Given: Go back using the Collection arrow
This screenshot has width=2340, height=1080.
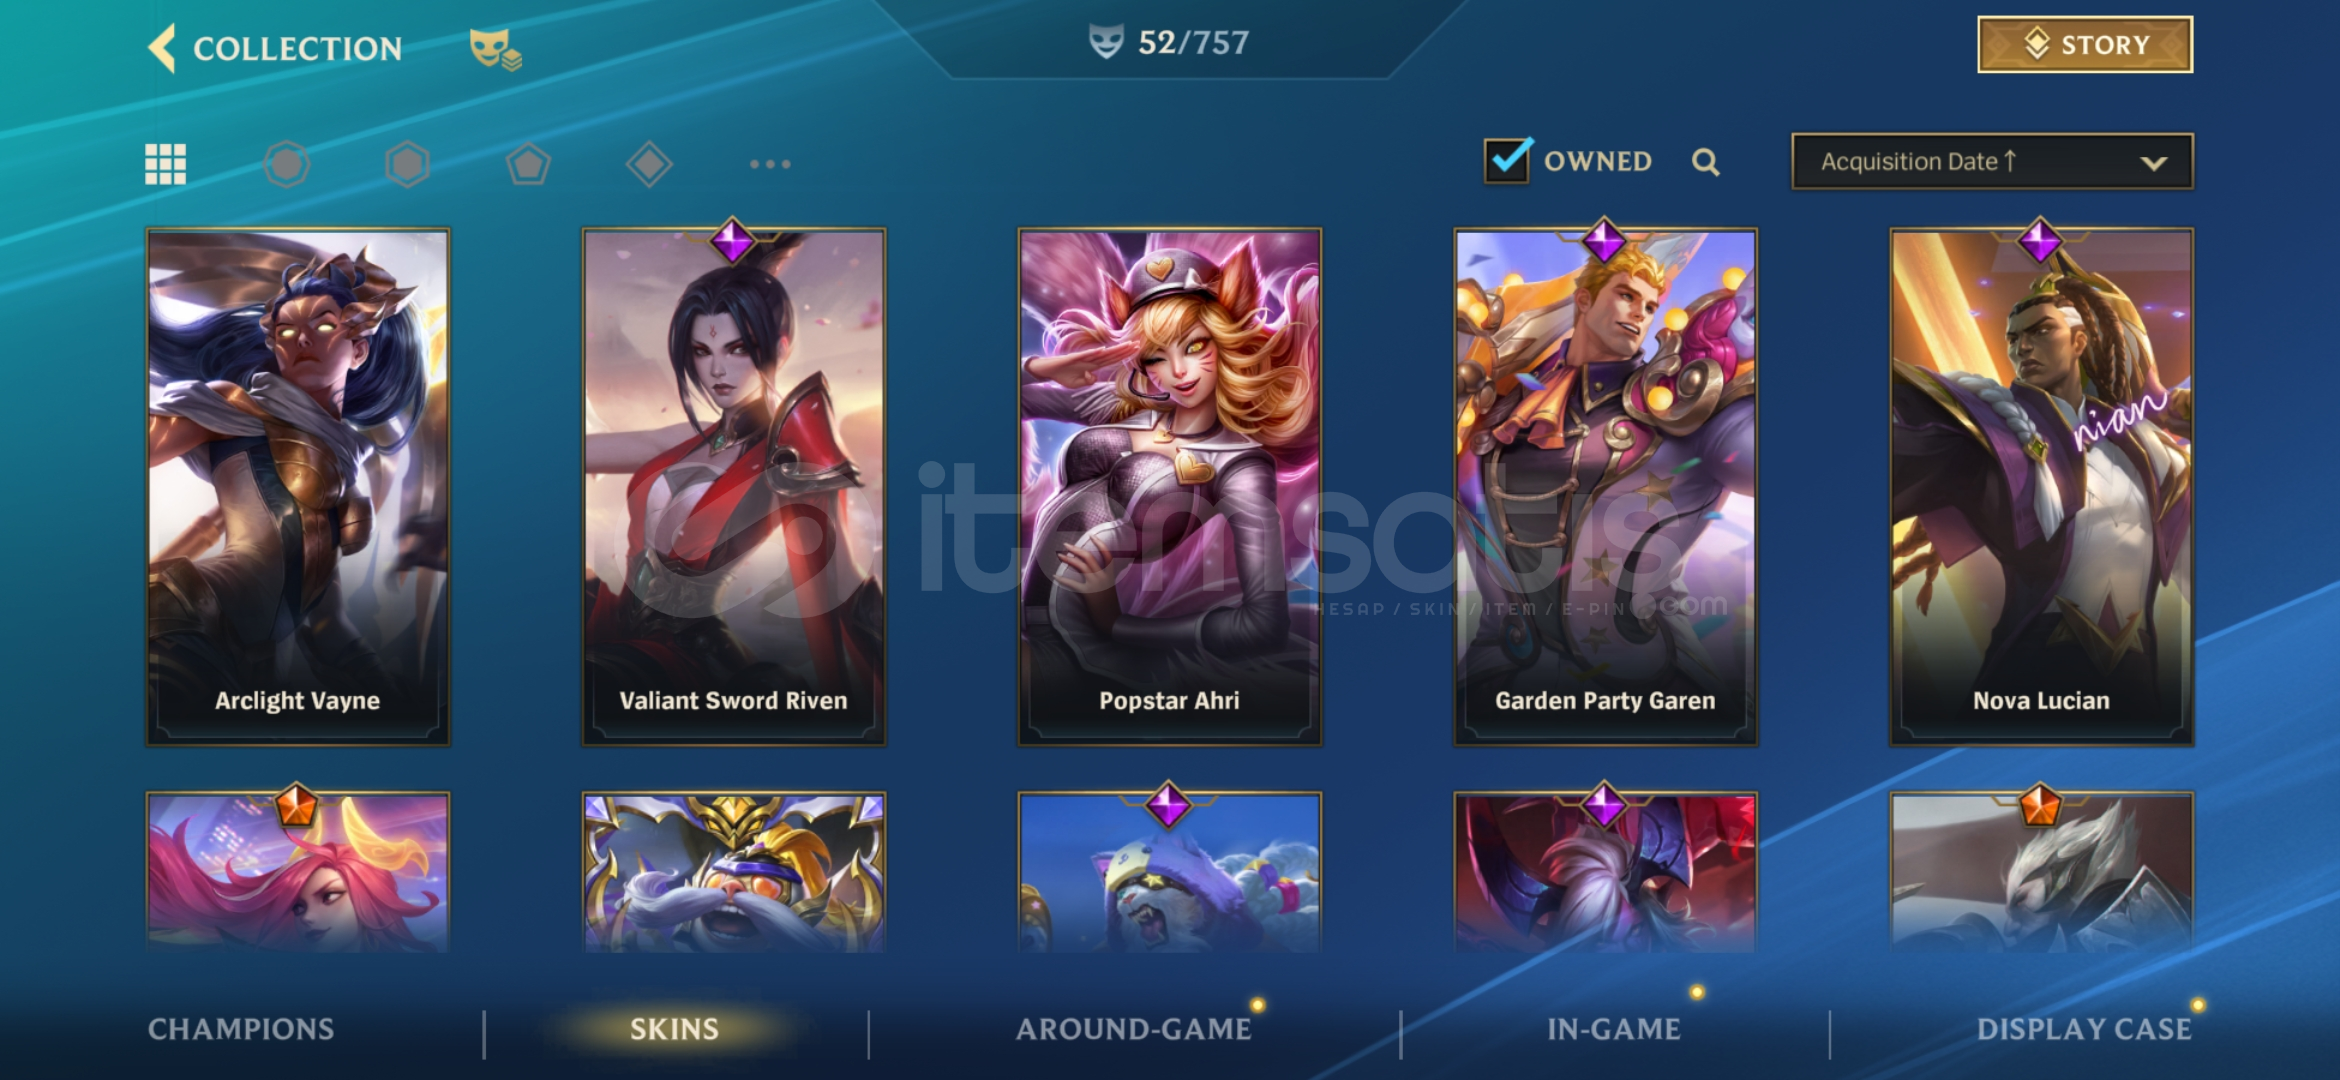Looking at the screenshot, I should coord(162,48).
